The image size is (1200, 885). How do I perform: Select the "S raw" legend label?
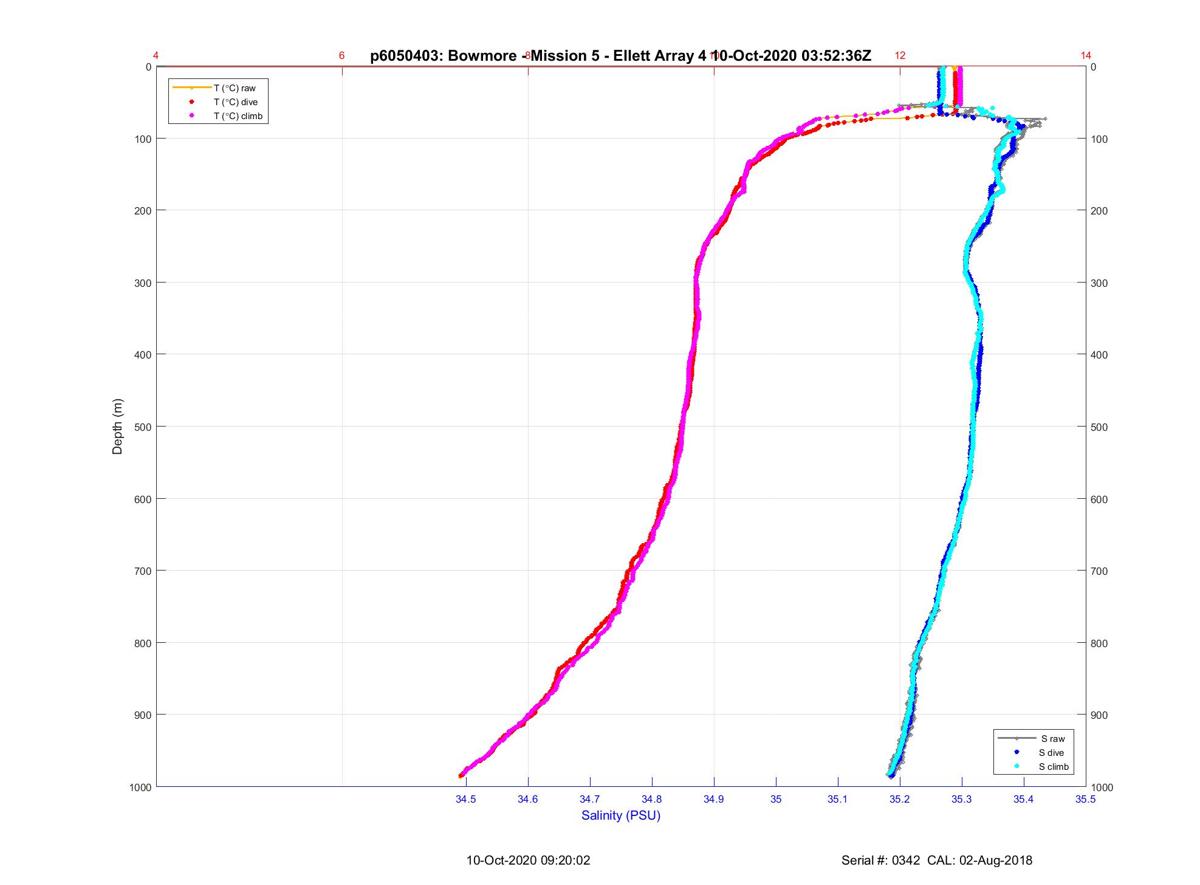pos(1051,738)
